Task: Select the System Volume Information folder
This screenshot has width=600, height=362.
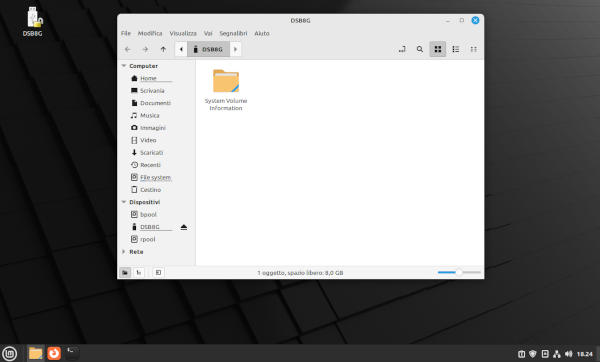Action: [x=226, y=90]
